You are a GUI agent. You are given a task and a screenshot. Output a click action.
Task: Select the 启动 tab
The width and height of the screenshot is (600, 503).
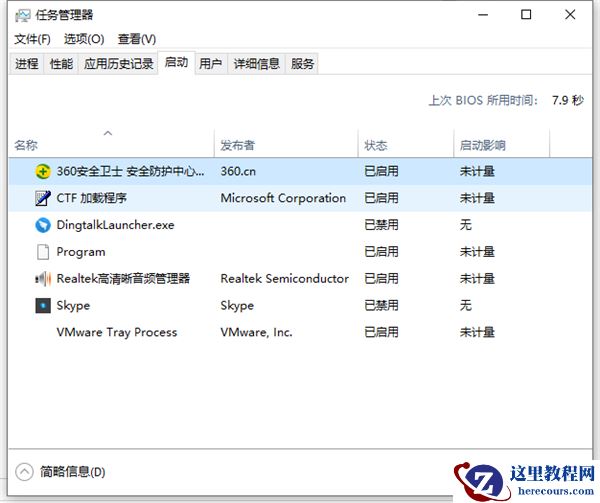click(x=176, y=62)
